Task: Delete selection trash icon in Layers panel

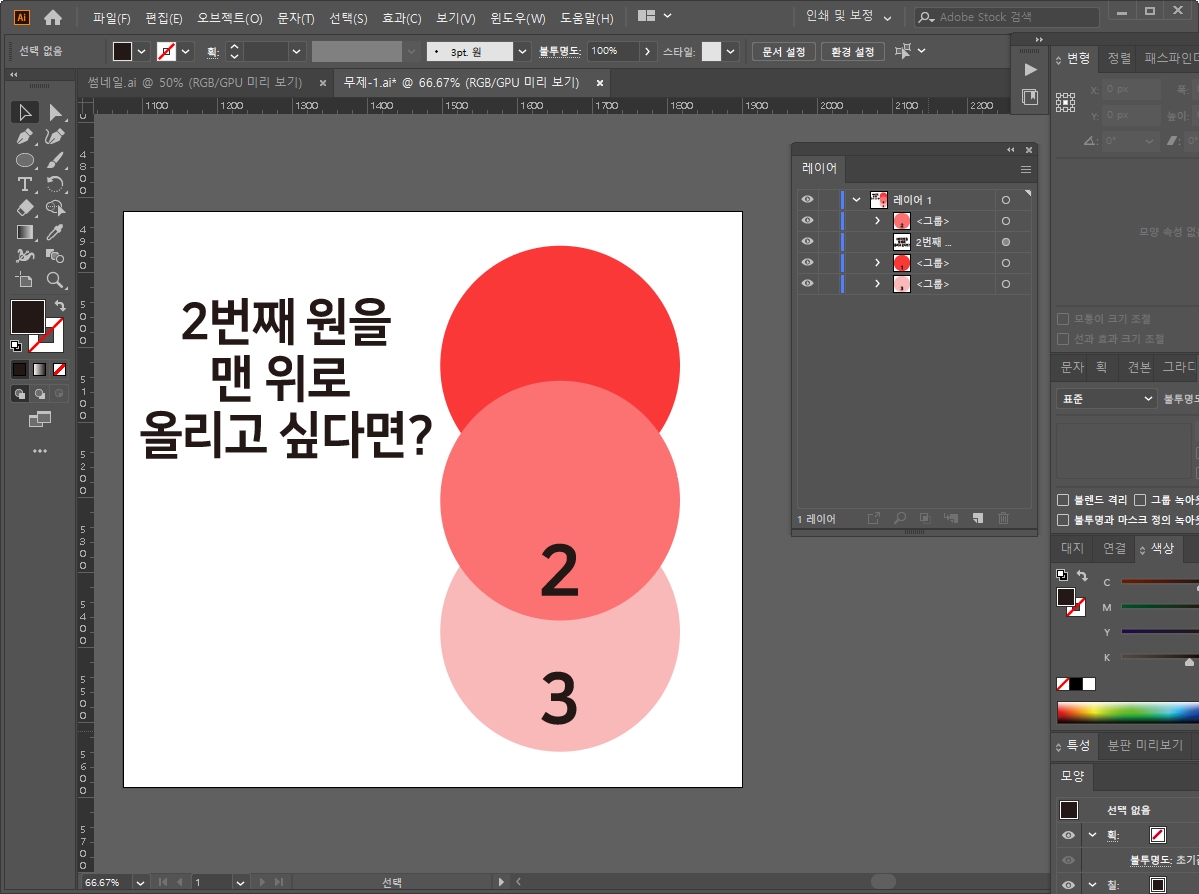Action: [1003, 519]
